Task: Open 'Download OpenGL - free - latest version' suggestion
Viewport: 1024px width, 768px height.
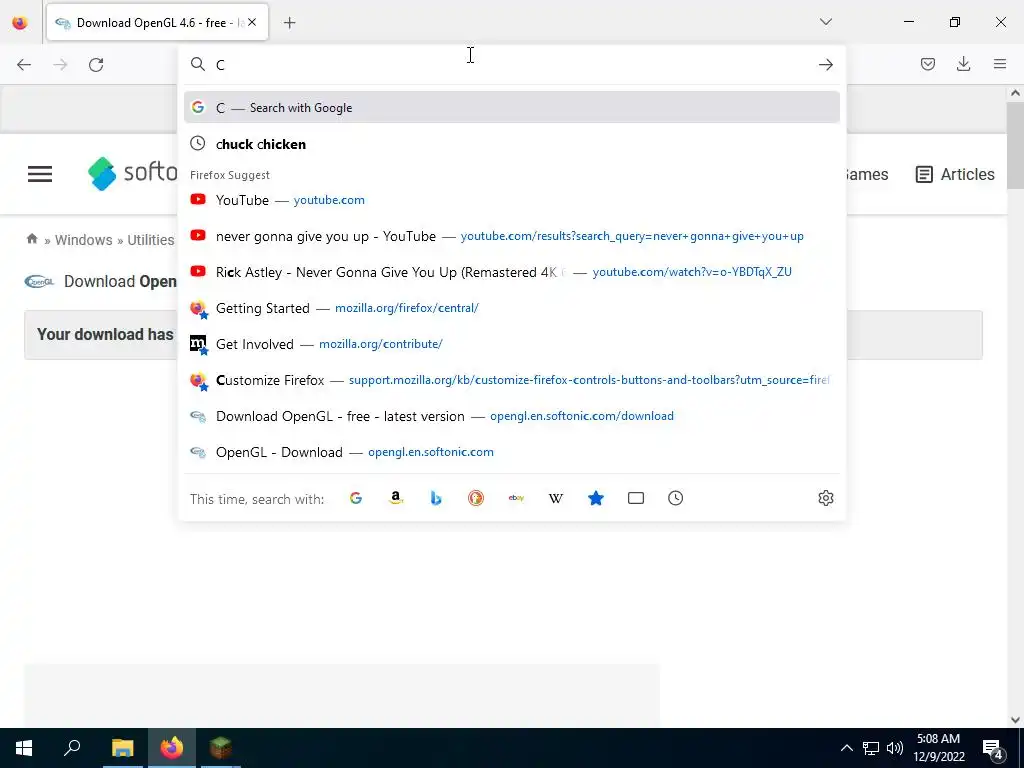Action: pyautogui.click(x=511, y=416)
